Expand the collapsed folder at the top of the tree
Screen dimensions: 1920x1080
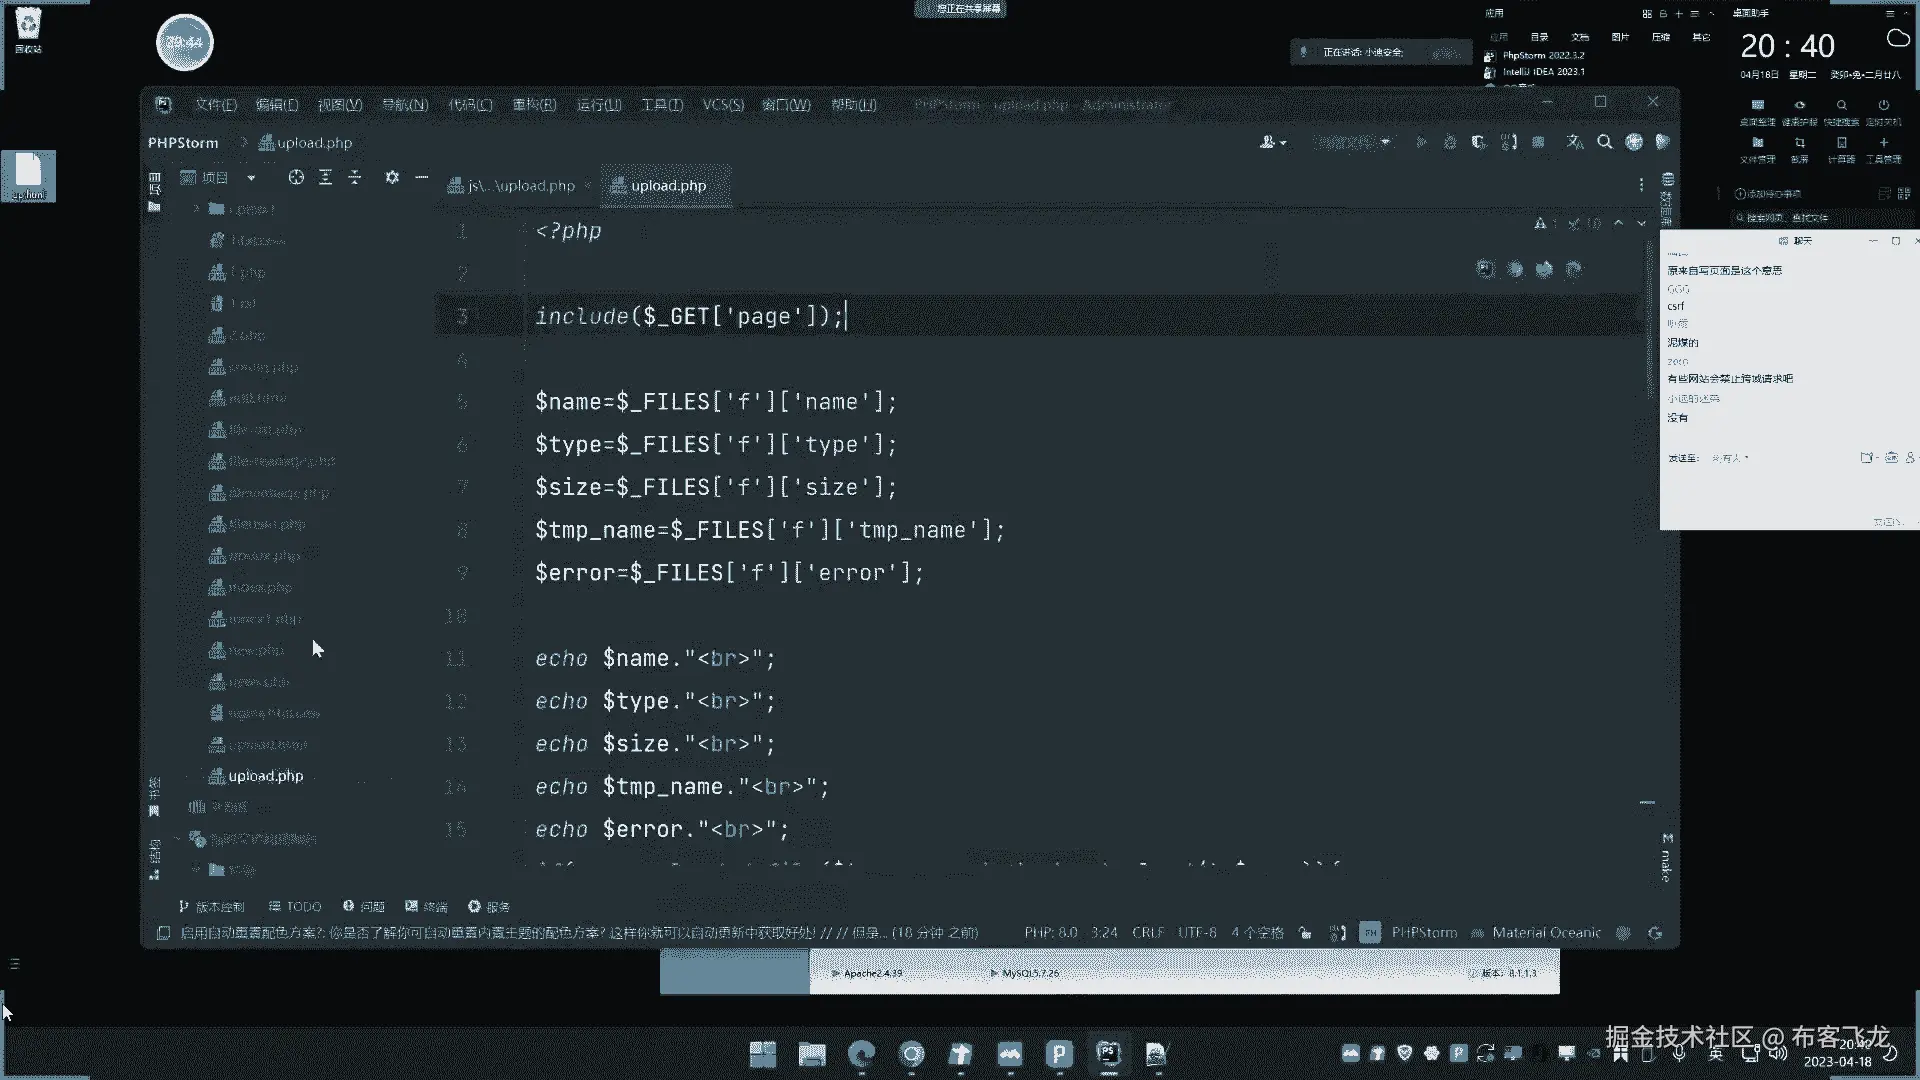click(x=197, y=209)
